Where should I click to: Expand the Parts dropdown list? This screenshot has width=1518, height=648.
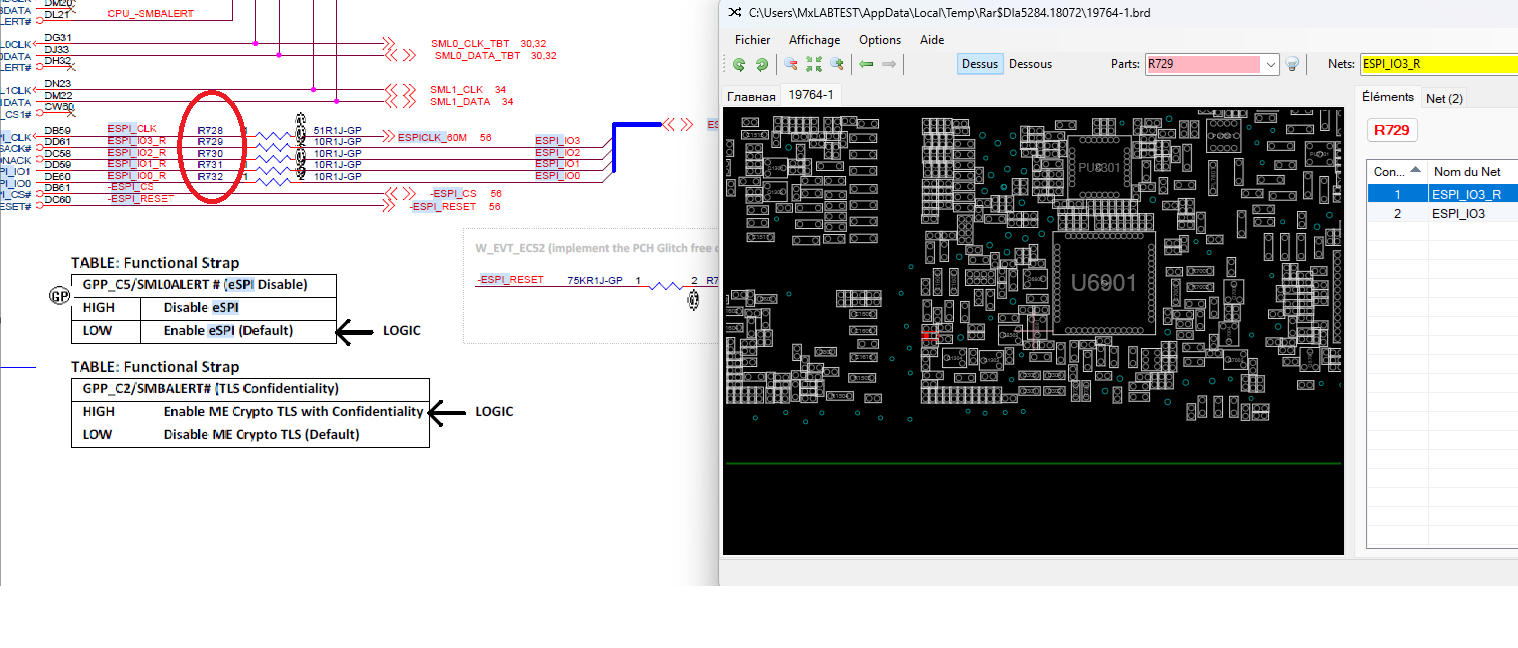[x=1271, y=64]
